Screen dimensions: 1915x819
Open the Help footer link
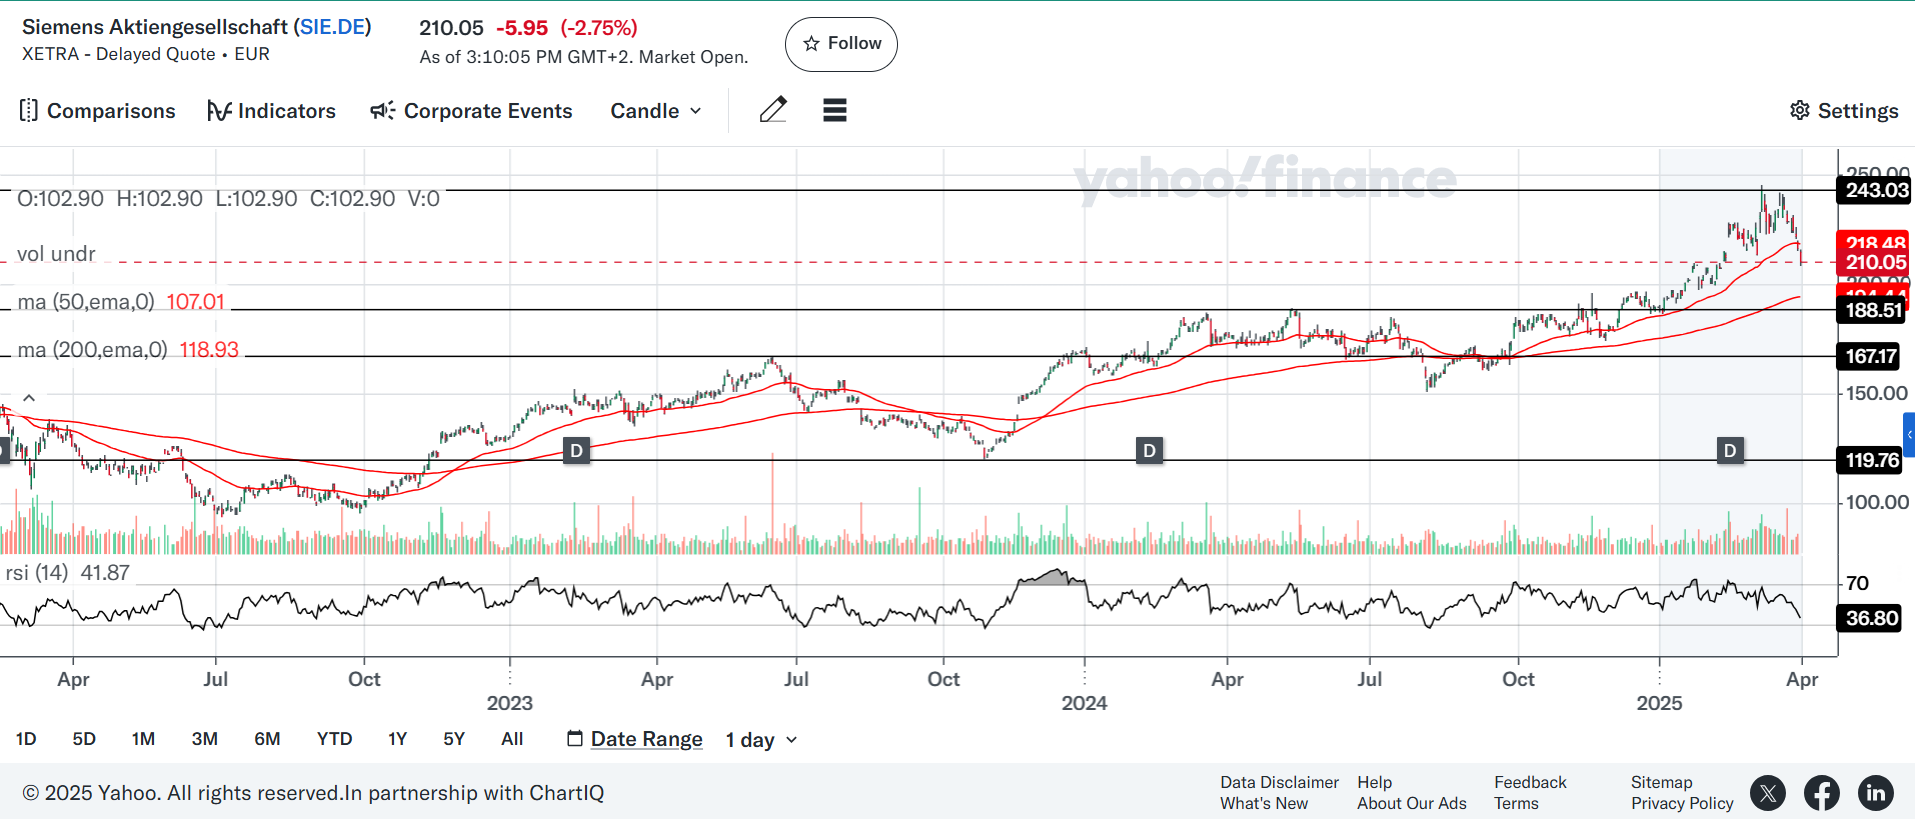click(x=1374, y=782)
